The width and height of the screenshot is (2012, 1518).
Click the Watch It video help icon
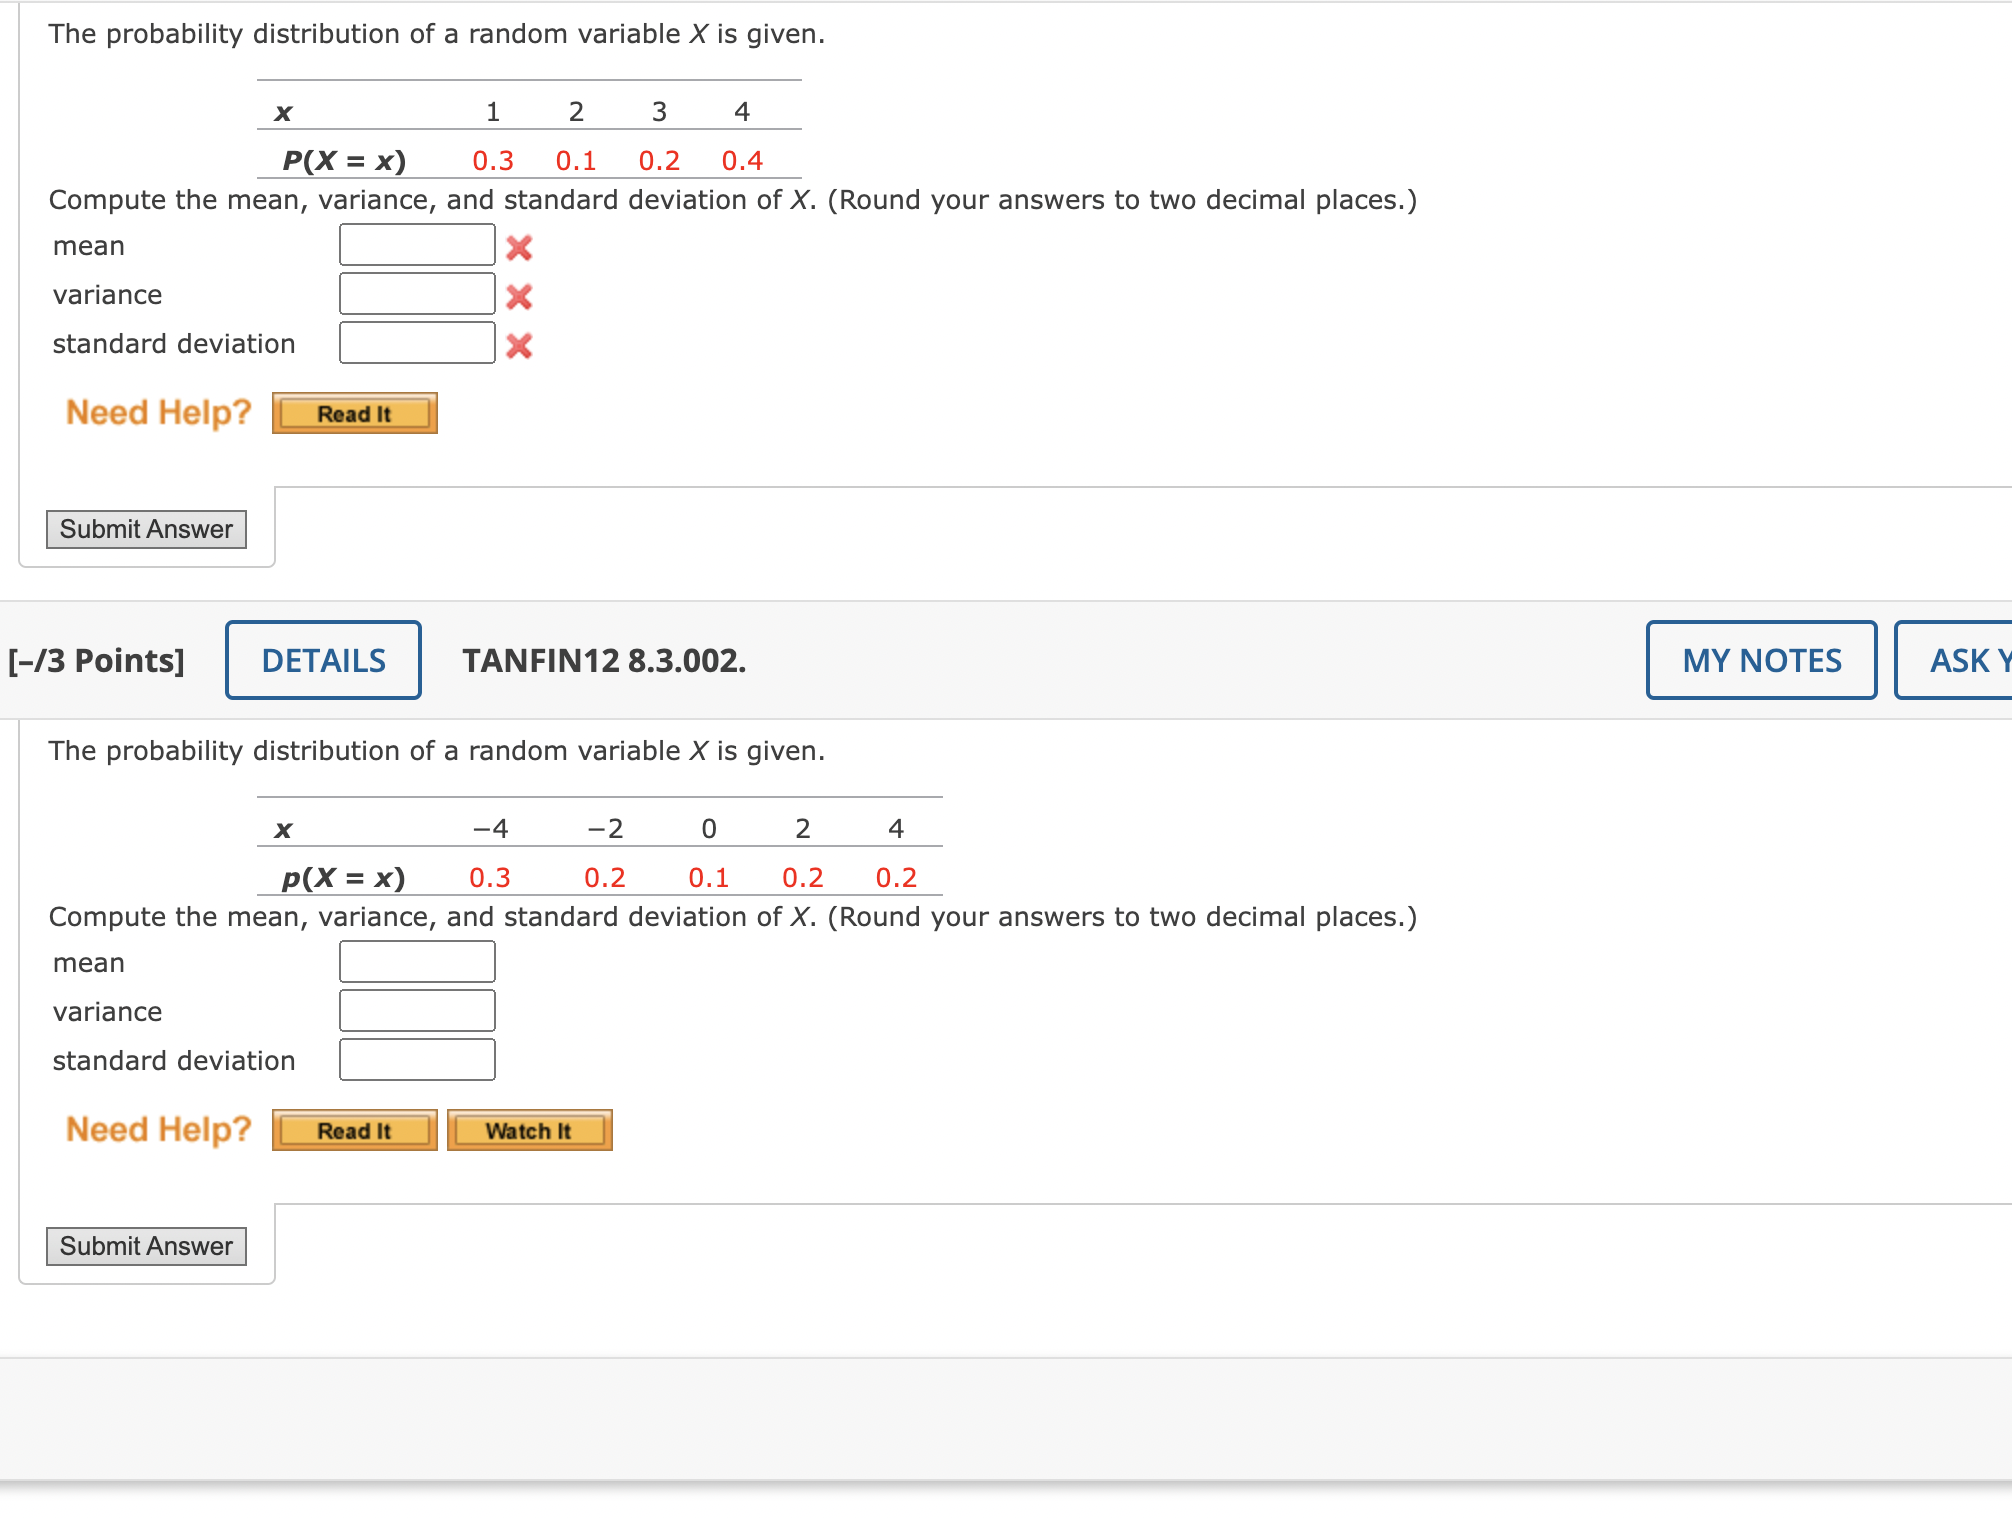click(529, 1130)
